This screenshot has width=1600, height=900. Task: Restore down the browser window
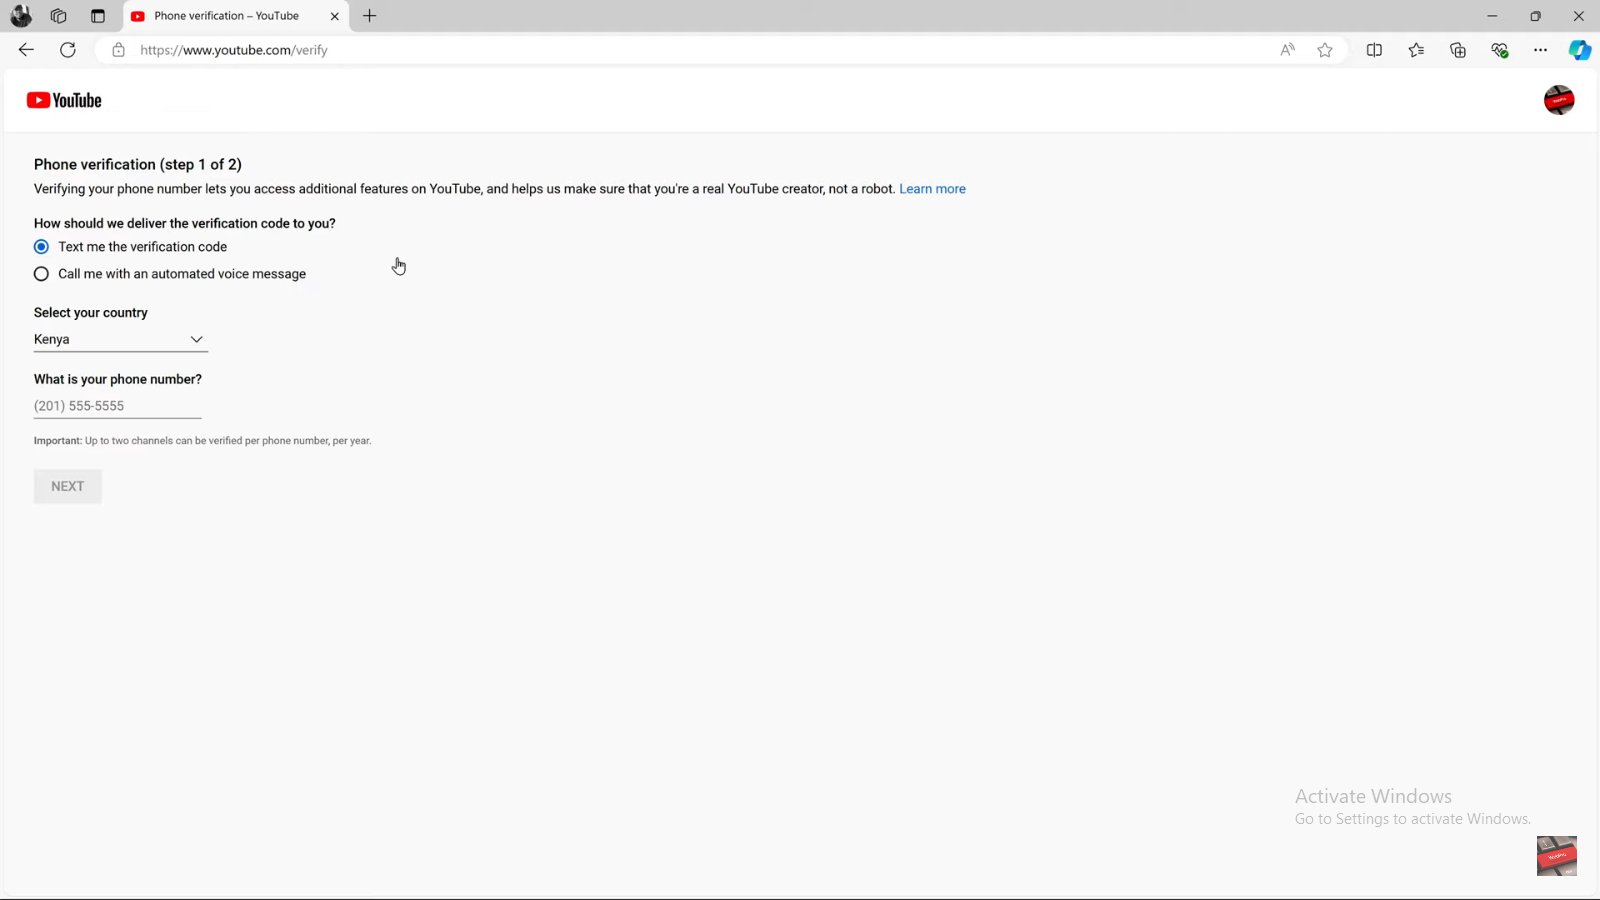pos(1535,16)
